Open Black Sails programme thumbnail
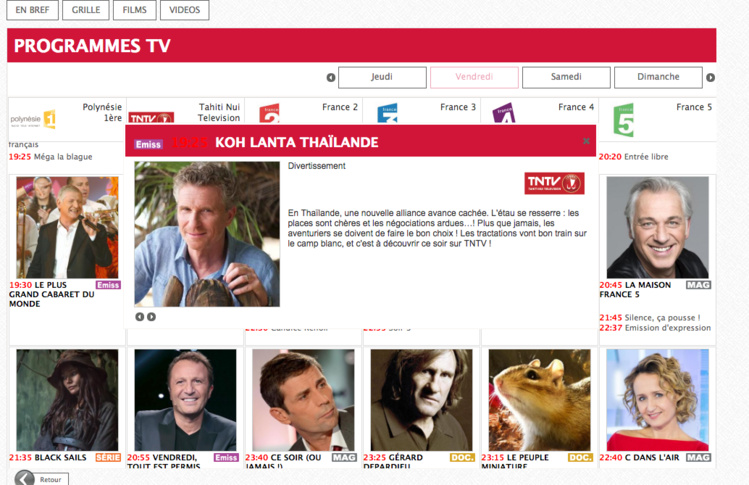Image resolution: width=749 pixels, height=485 pixels. (x=67, y=400)
